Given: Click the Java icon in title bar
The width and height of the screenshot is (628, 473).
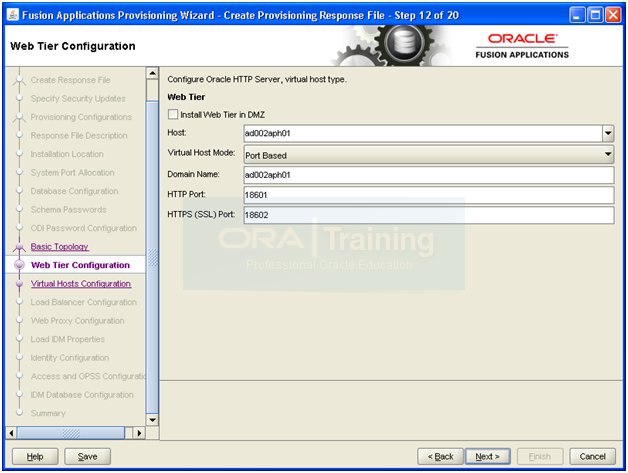Looking at the screenshot, I should pyautogui.click(x=13, y=15).
